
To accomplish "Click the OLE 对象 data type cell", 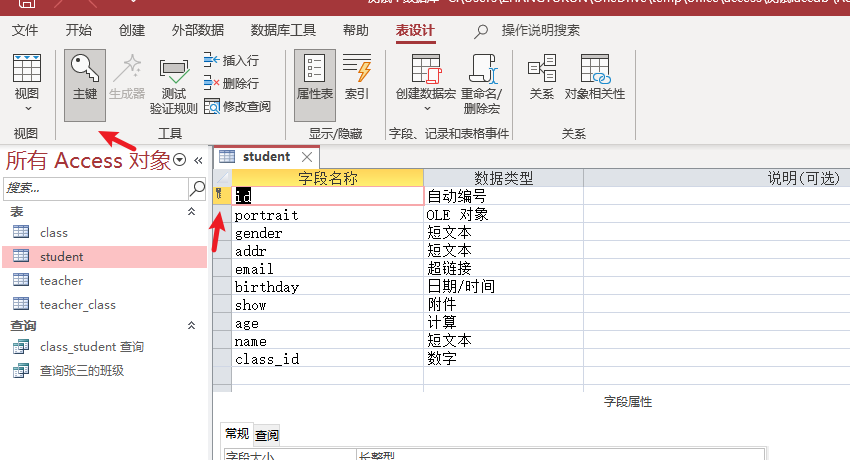I will coord(503,215).
